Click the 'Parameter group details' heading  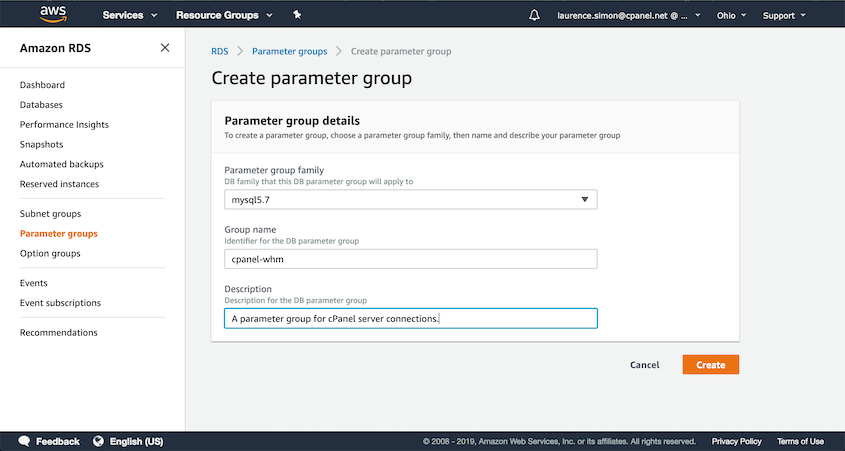tap(292, 120)
